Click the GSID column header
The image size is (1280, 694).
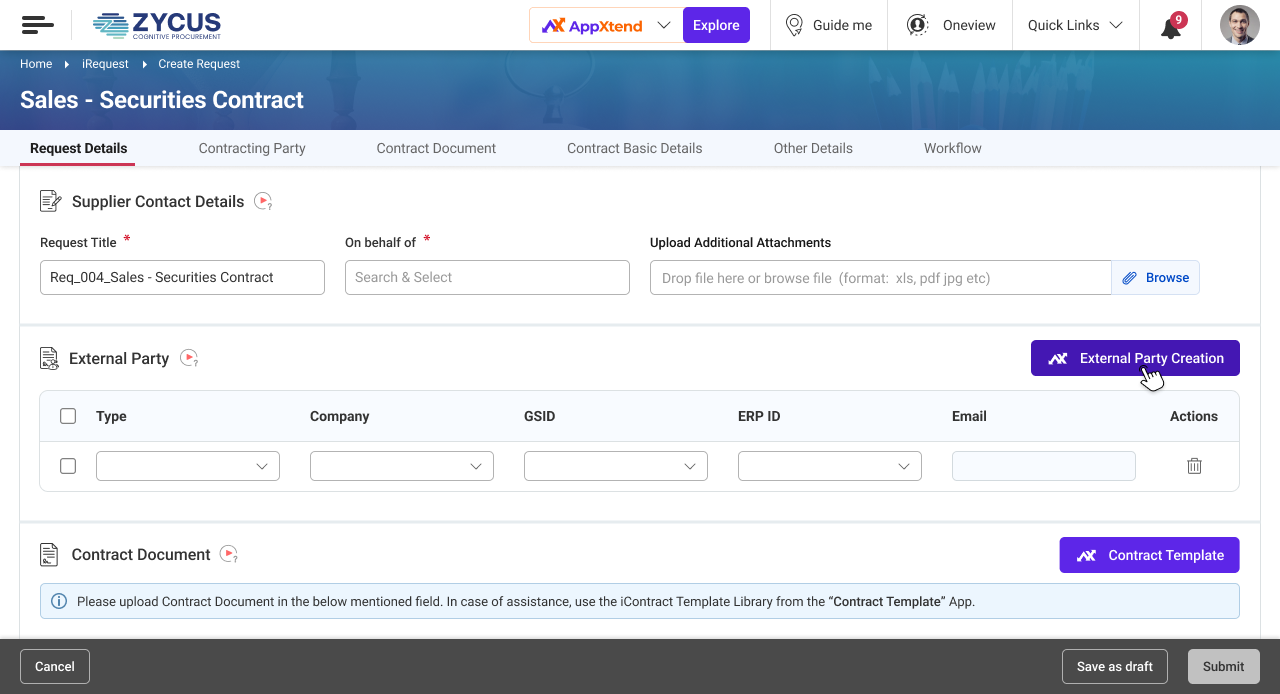pyautogui.click(x=539, y=416)
